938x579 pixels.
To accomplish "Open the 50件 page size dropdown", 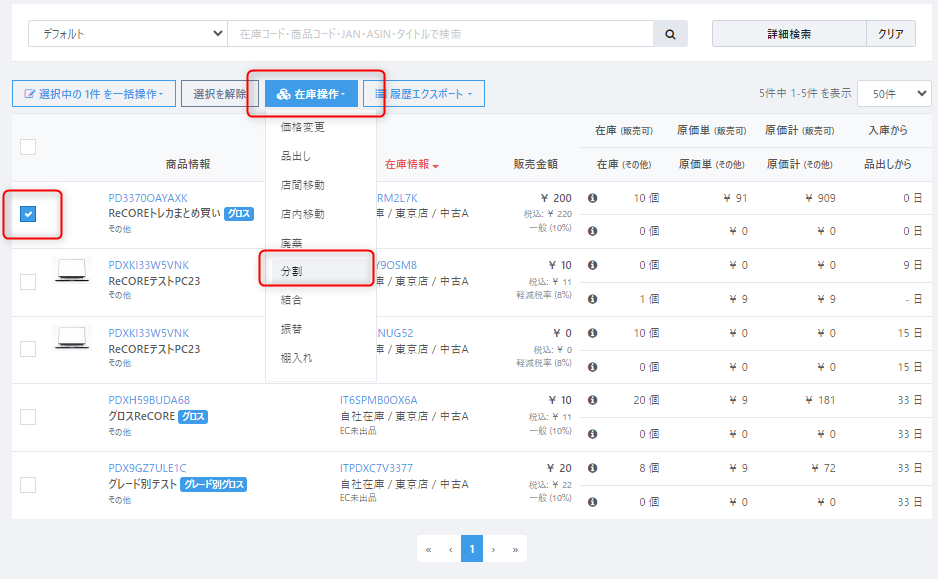I will click(x=894, y=94).
